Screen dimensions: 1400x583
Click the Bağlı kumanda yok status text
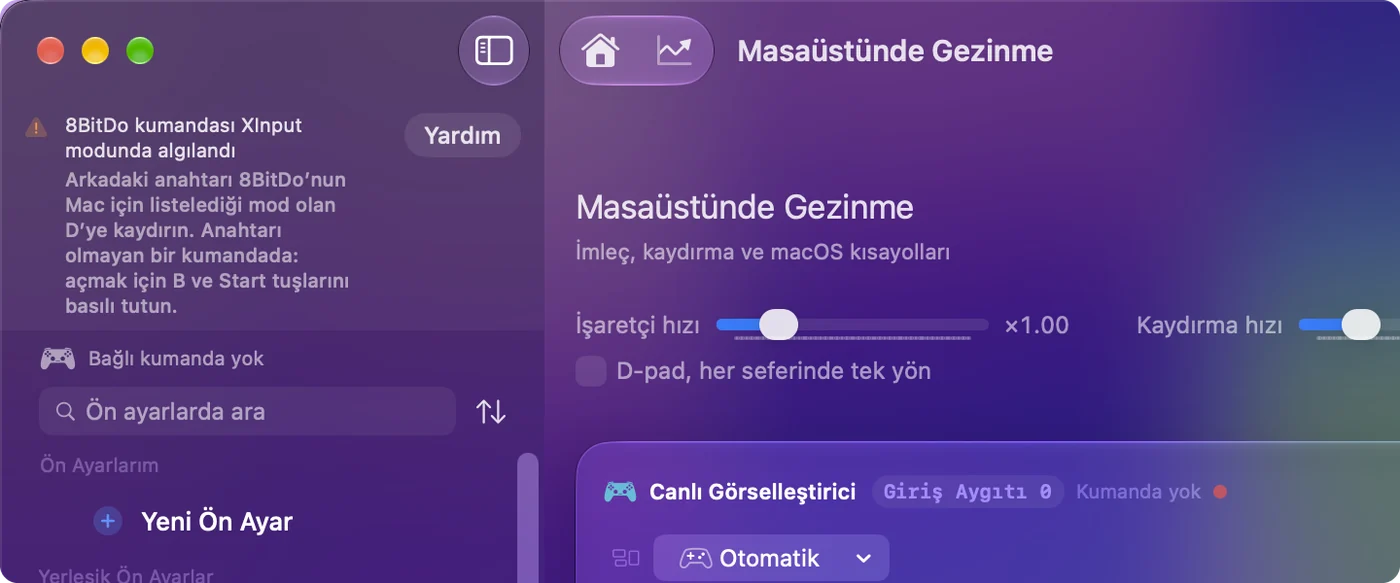pyautogui.click(x=176, y=358)
